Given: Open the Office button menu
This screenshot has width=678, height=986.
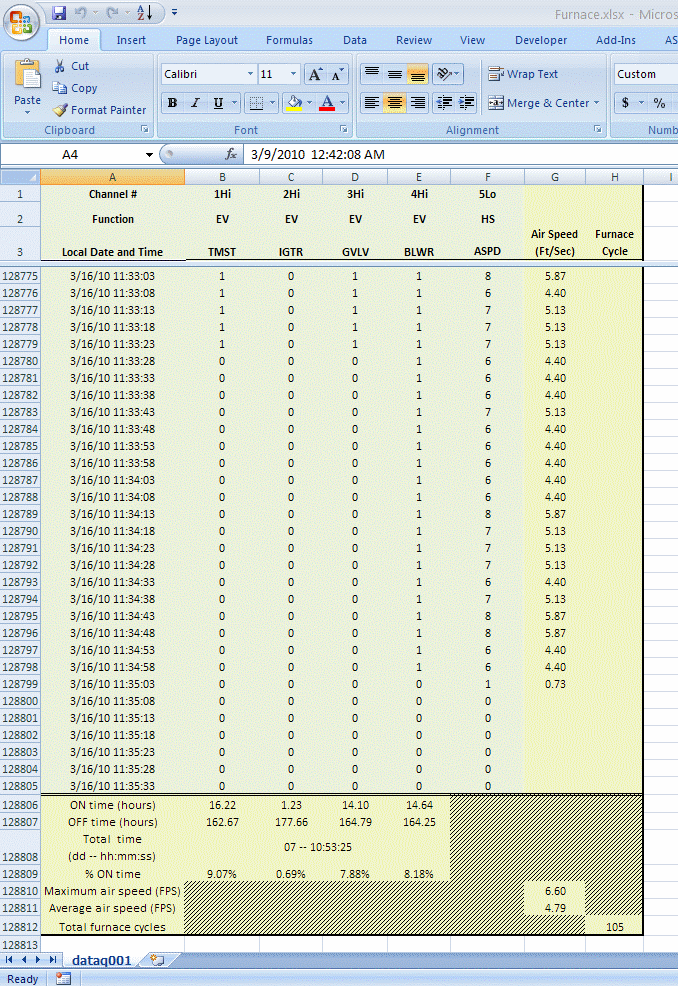Looking at the screenshot, I should 21,22.
